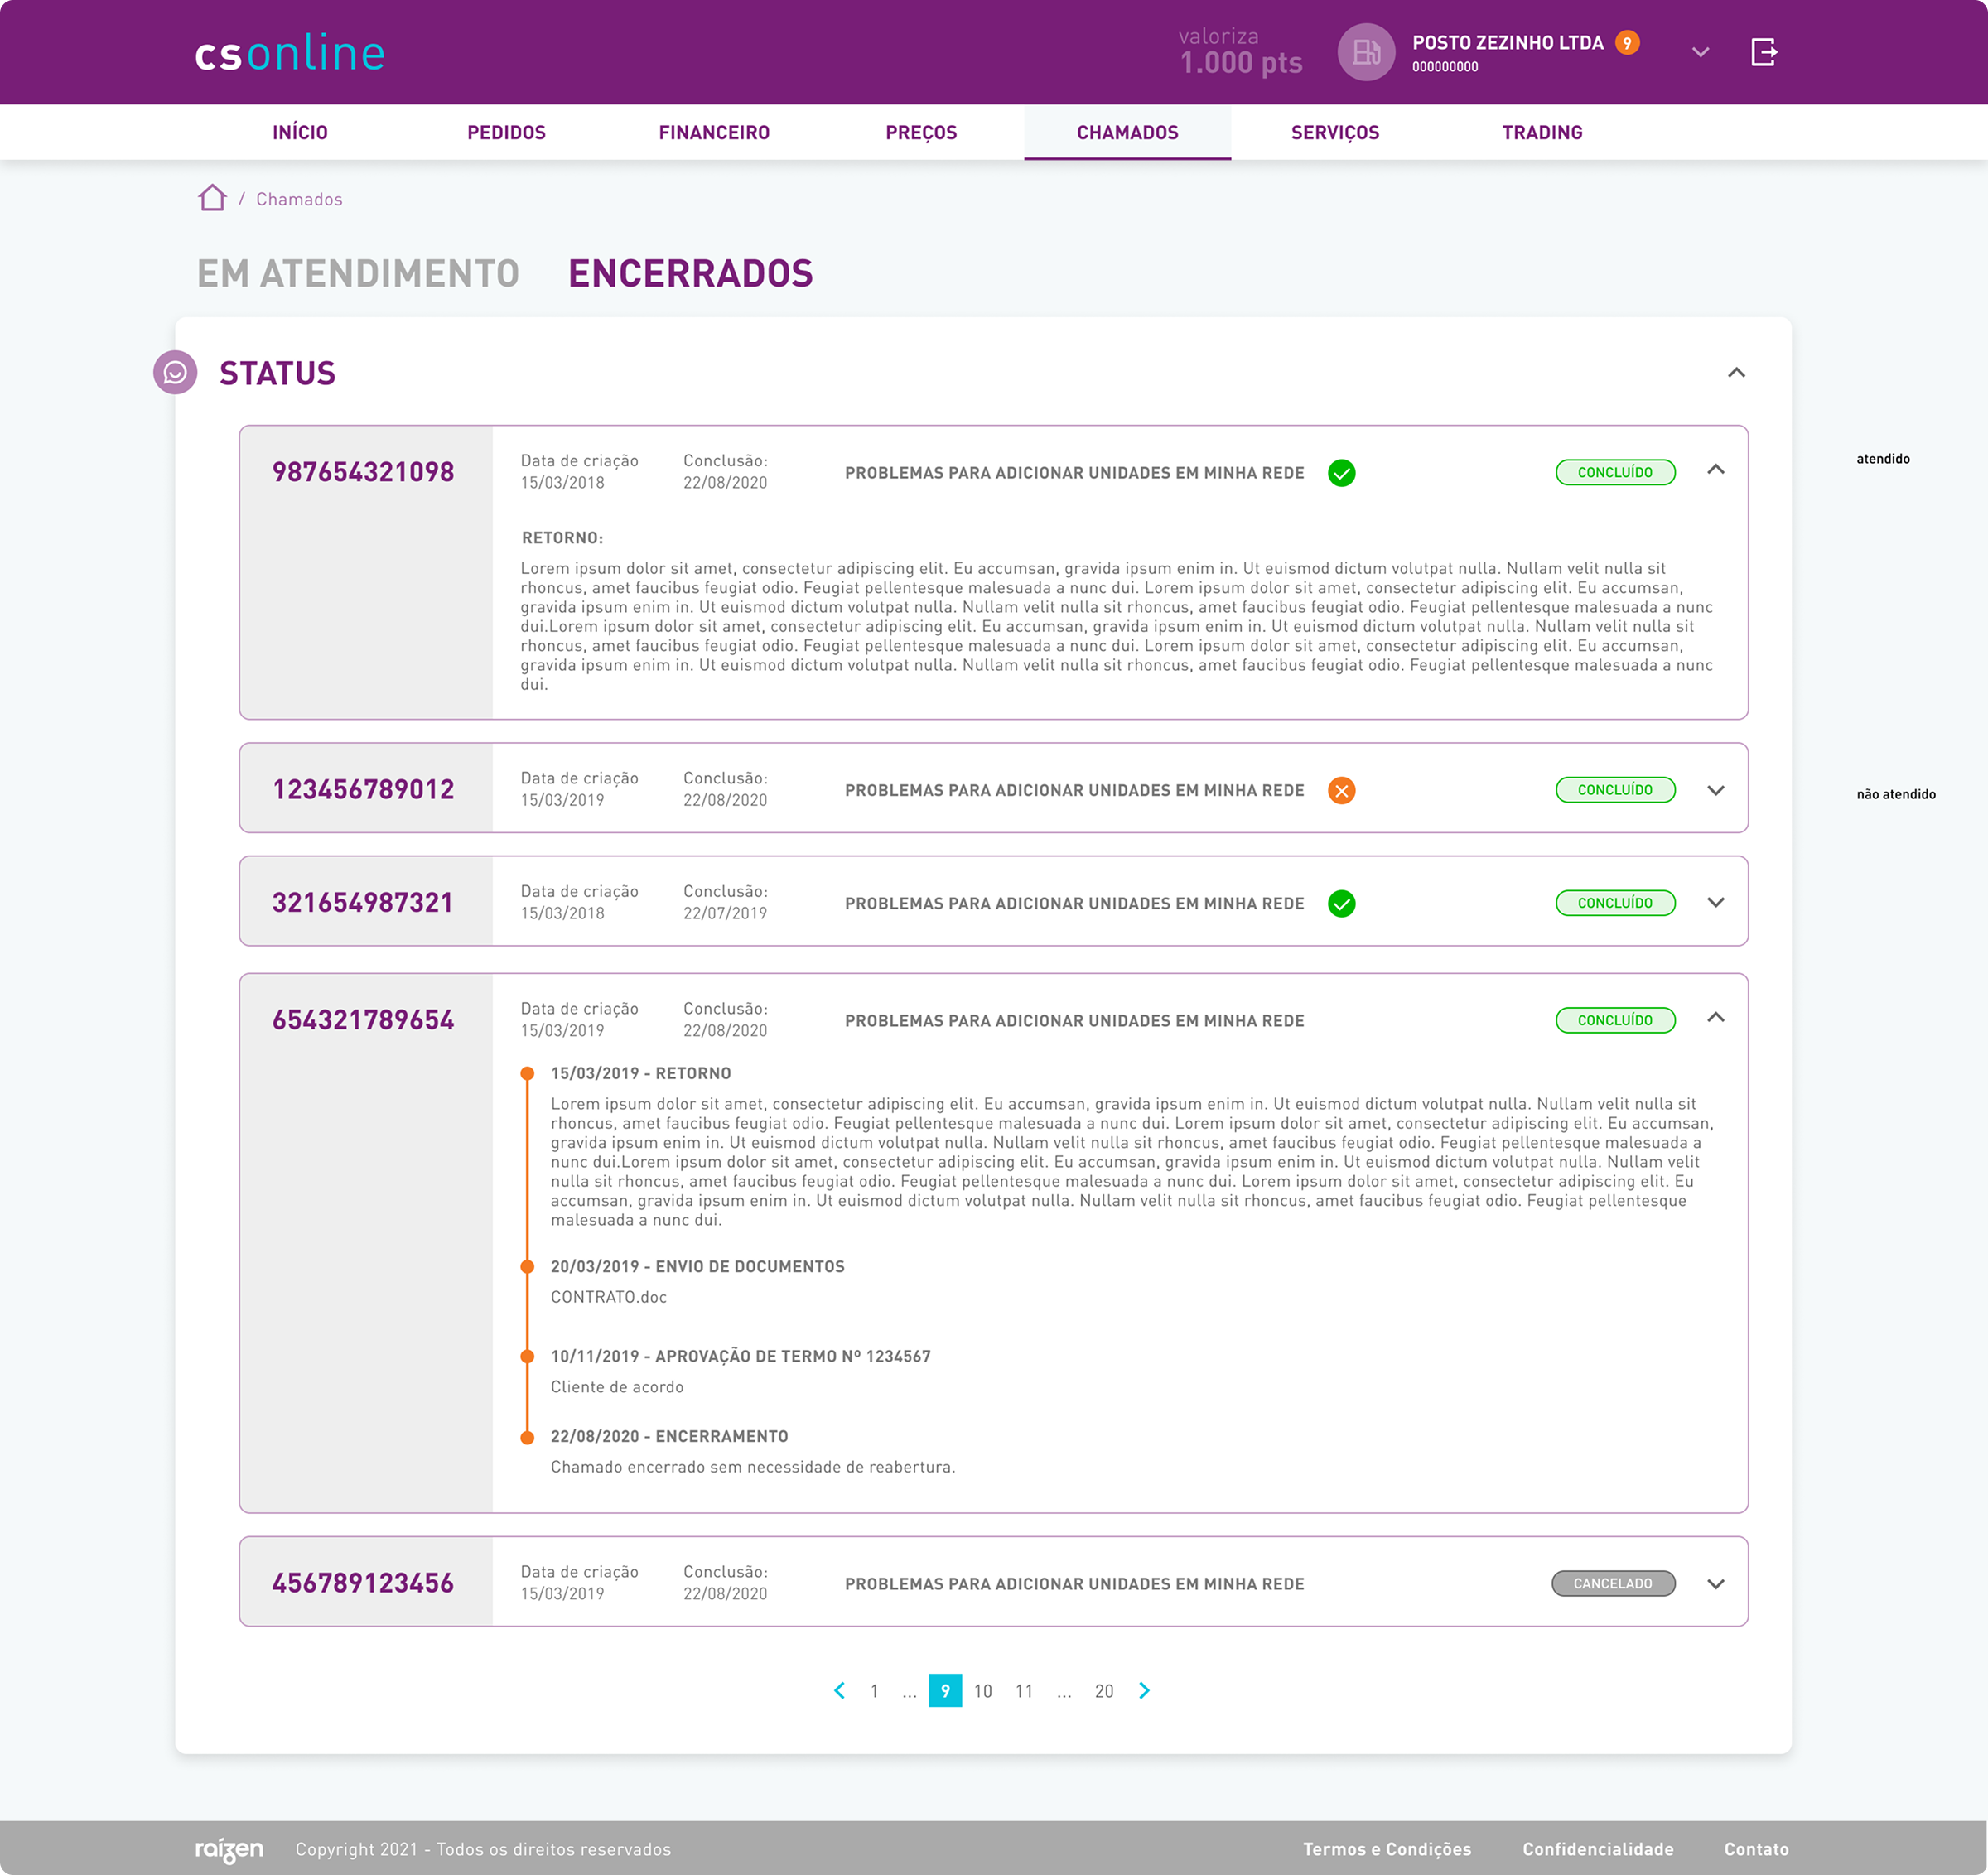Viewport: 1988px width, 1875px height.
Task: Collapse the STATUS section
Action: click(1736, 373)
